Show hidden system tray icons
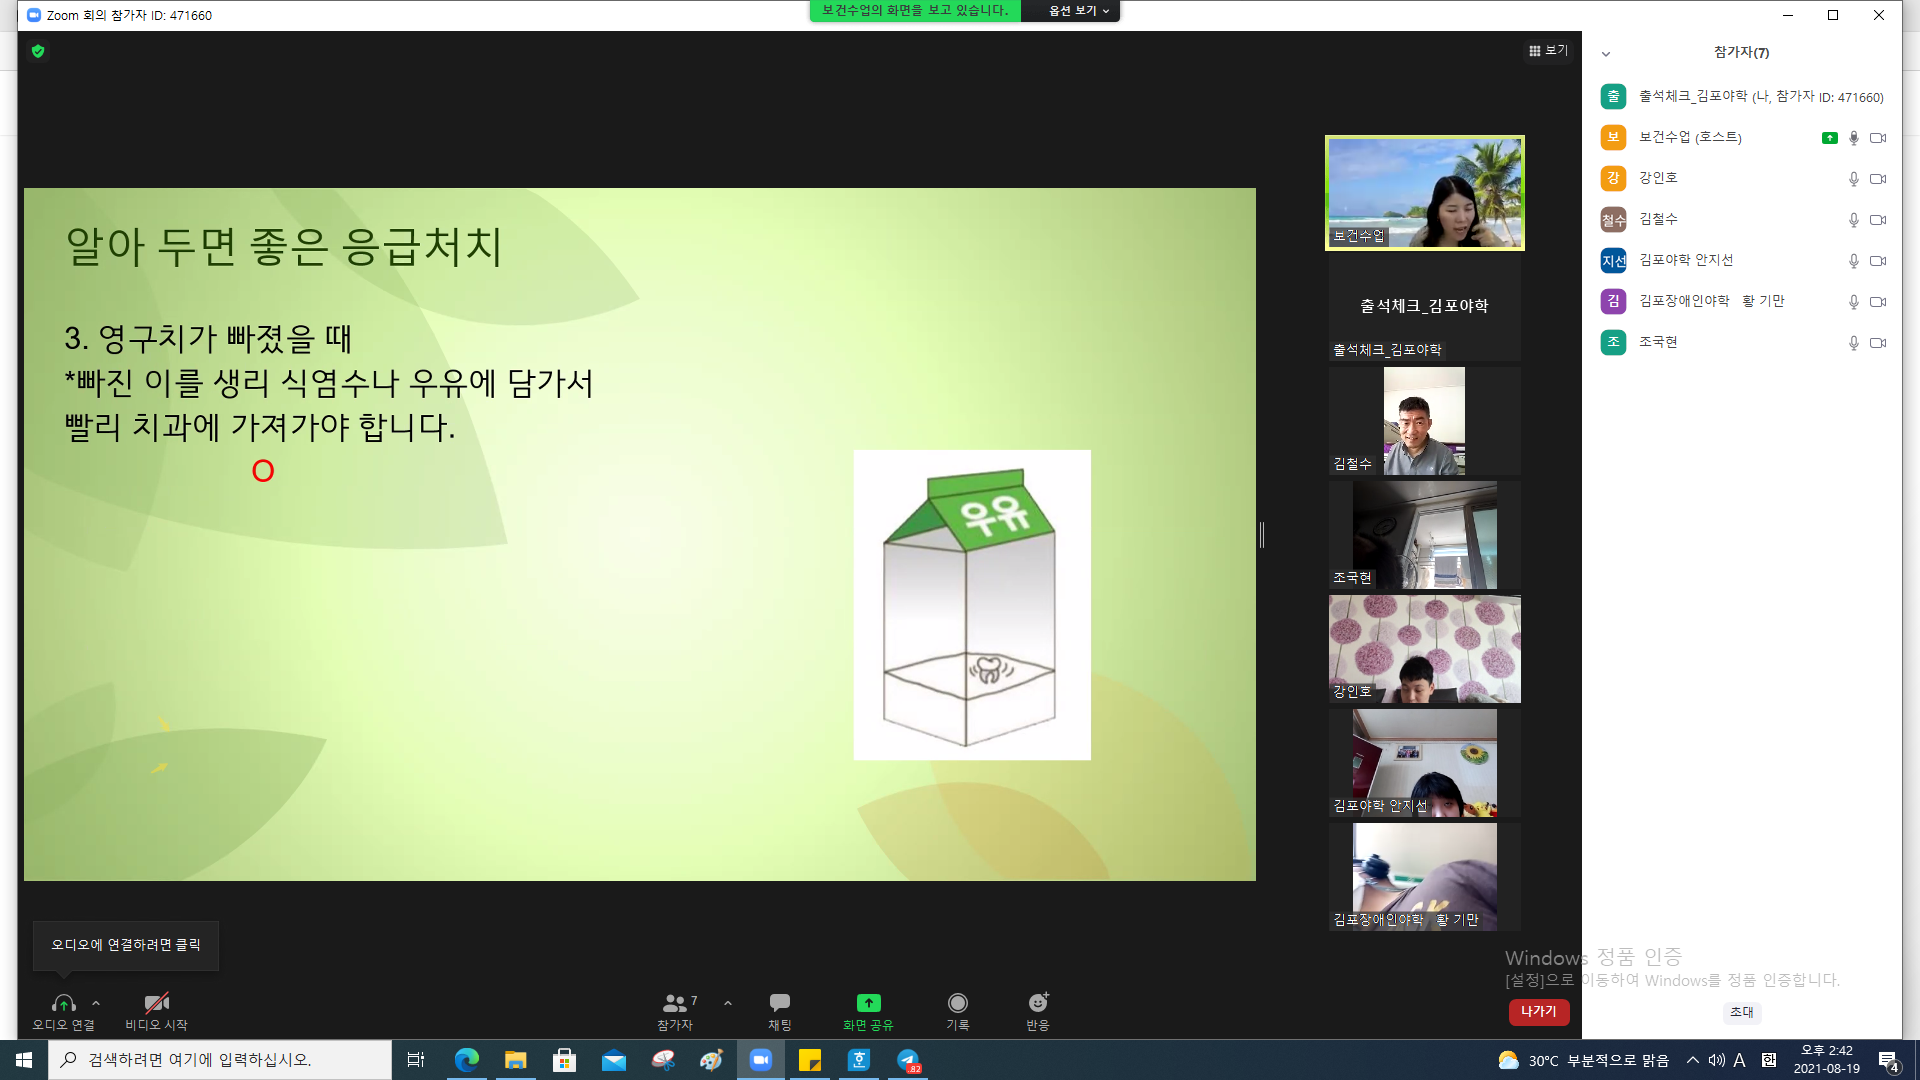 pos(1692,1060)
